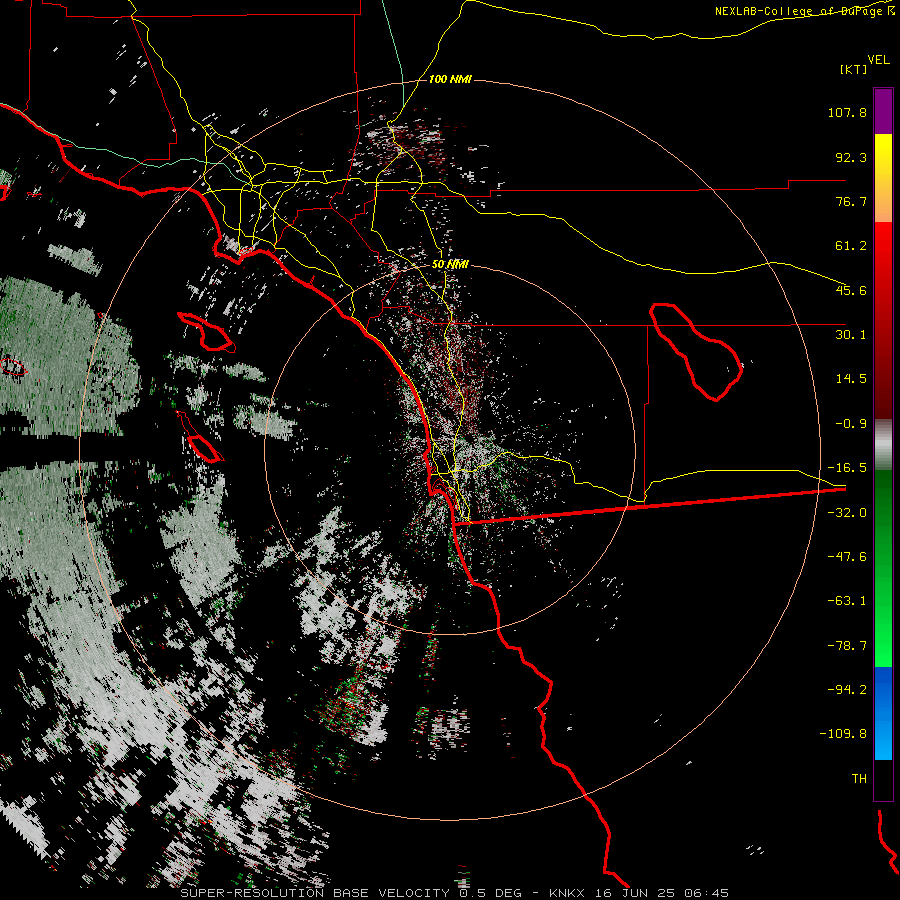The width and height of the screenshot is (900, 900).
Task: Select the 14.5 legend value
Action: 851,379
